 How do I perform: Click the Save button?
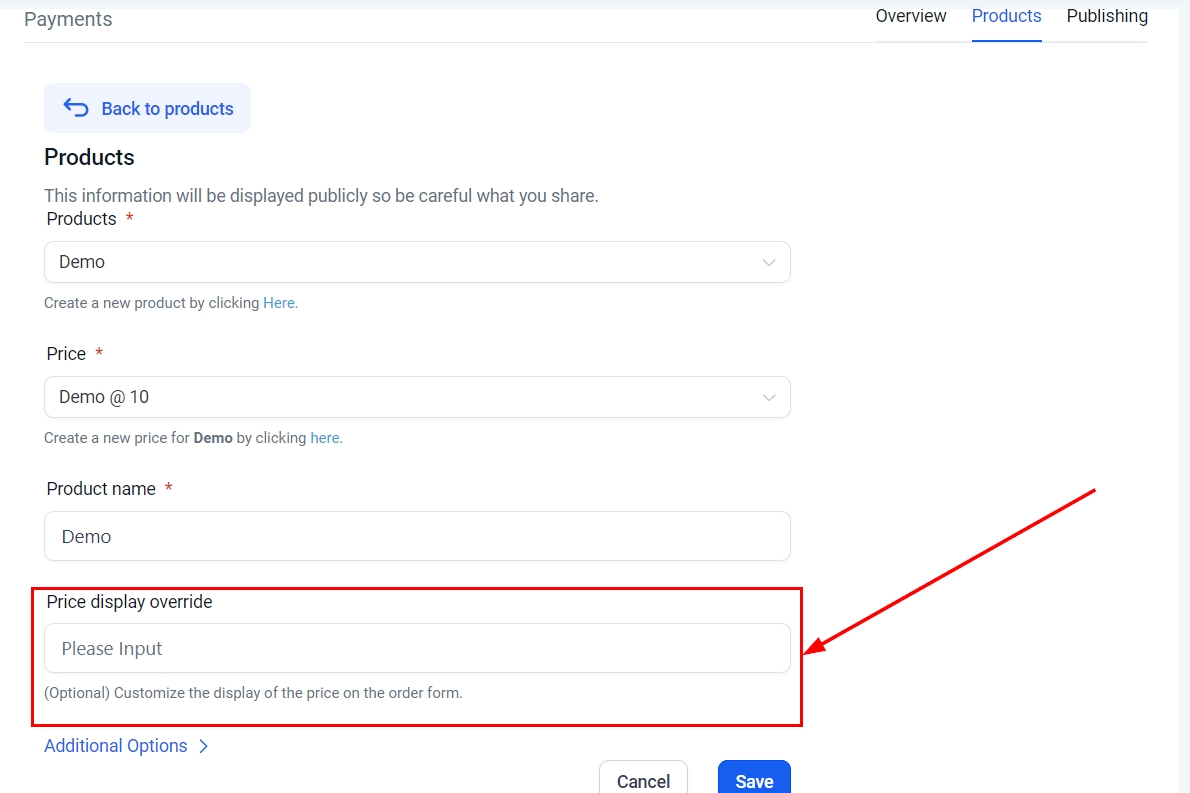click(x=754, y=781)
